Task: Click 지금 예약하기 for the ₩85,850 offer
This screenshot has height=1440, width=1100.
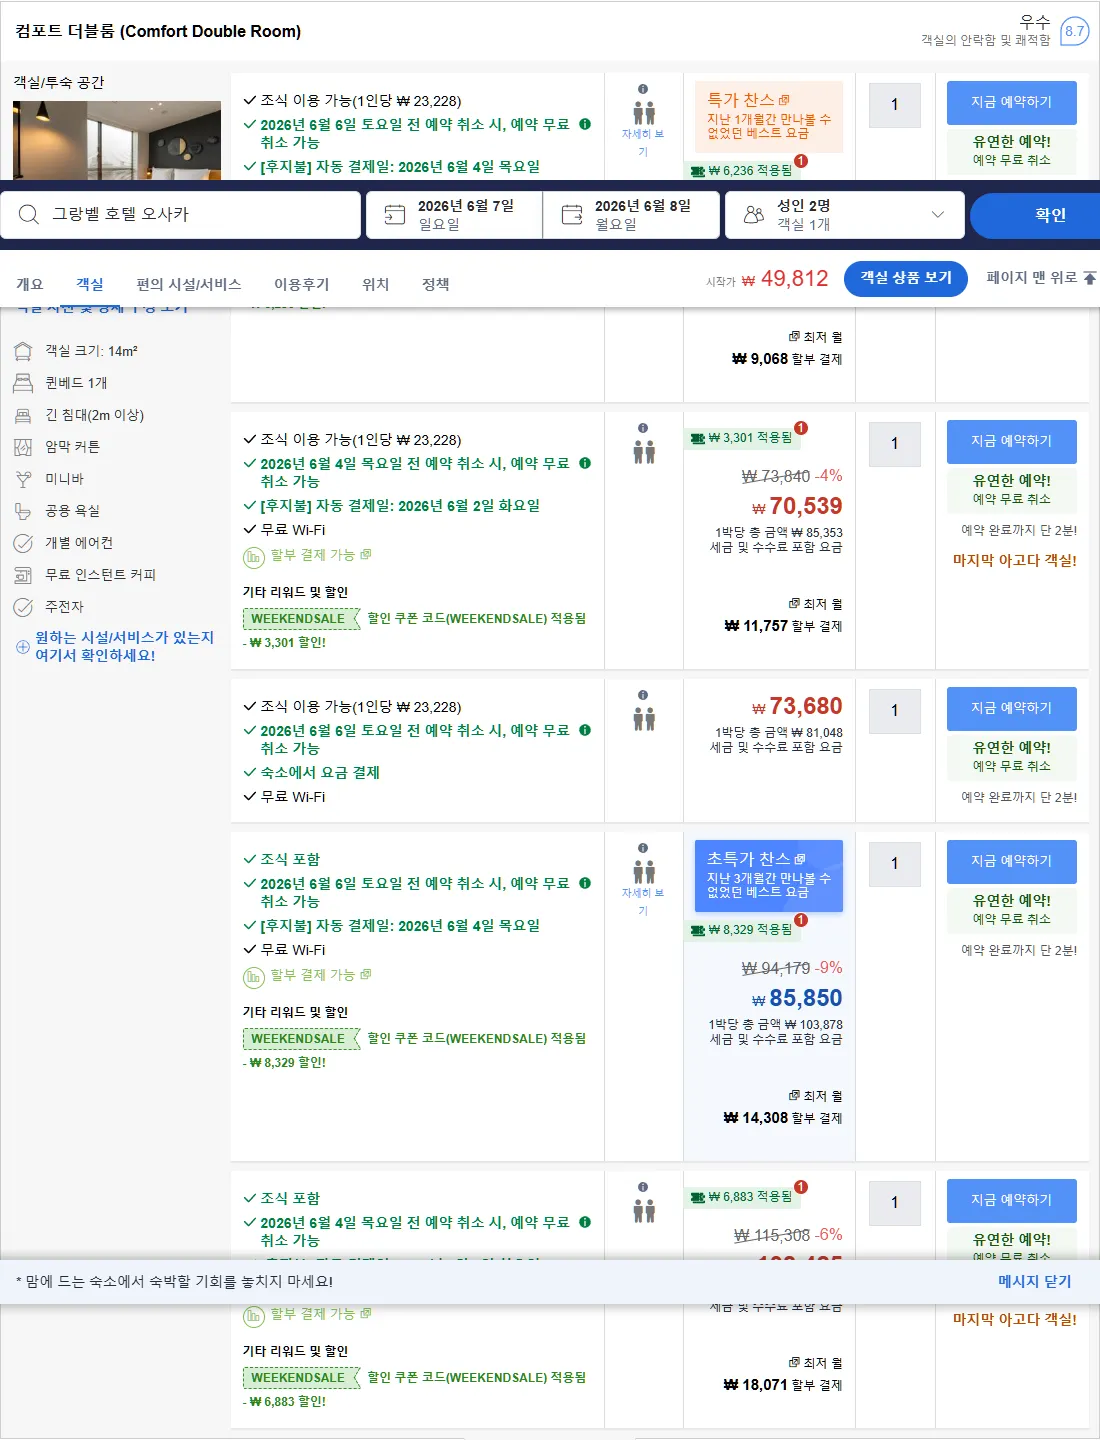Action: (1012, 861)
